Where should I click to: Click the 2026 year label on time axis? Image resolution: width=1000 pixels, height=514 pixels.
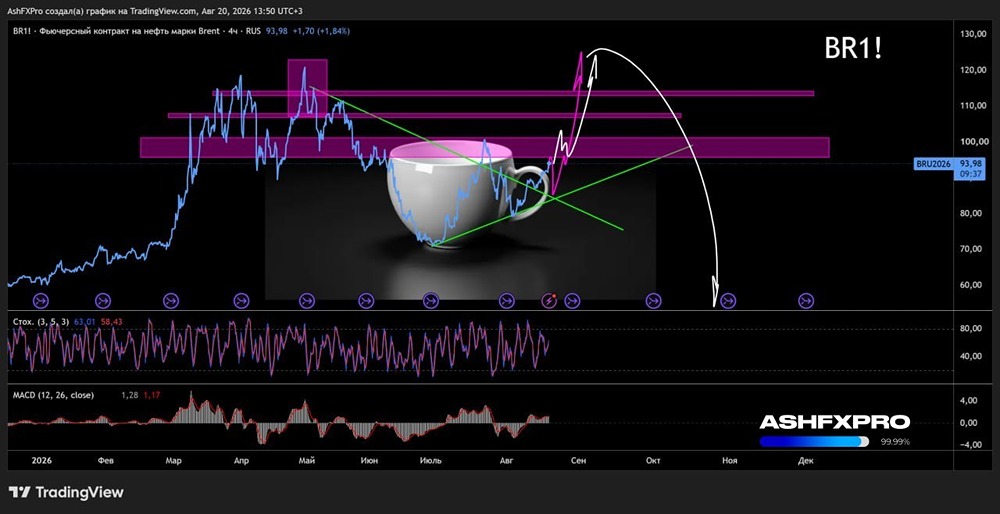[x=41, y=460]
